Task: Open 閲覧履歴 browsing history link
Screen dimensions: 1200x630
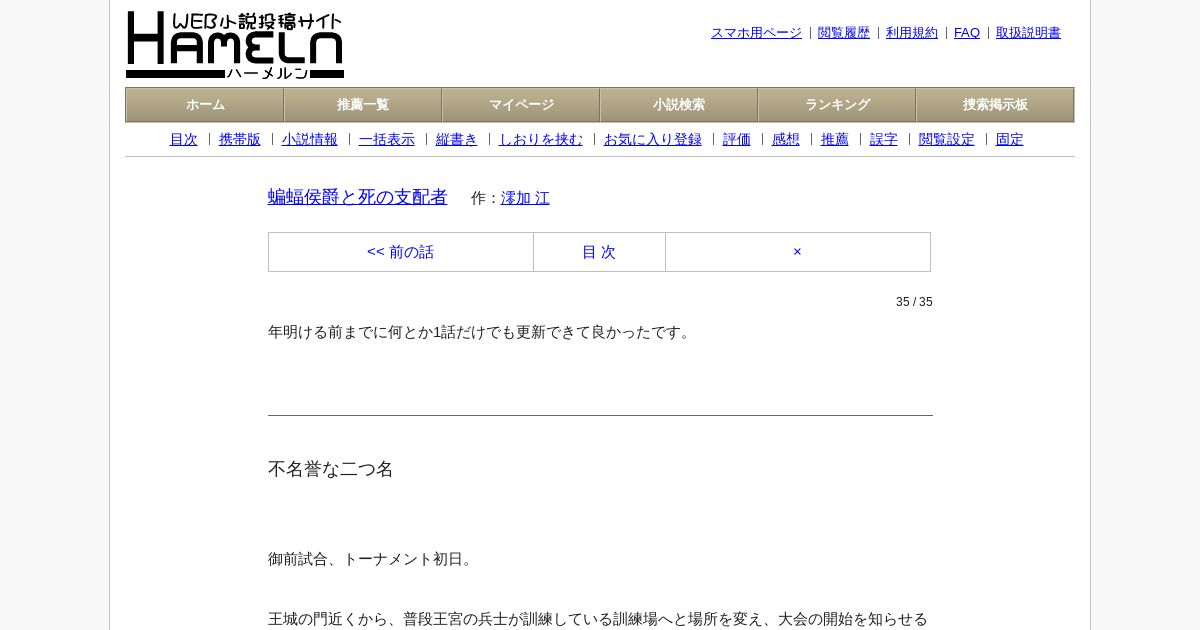Action: point(844,33)
